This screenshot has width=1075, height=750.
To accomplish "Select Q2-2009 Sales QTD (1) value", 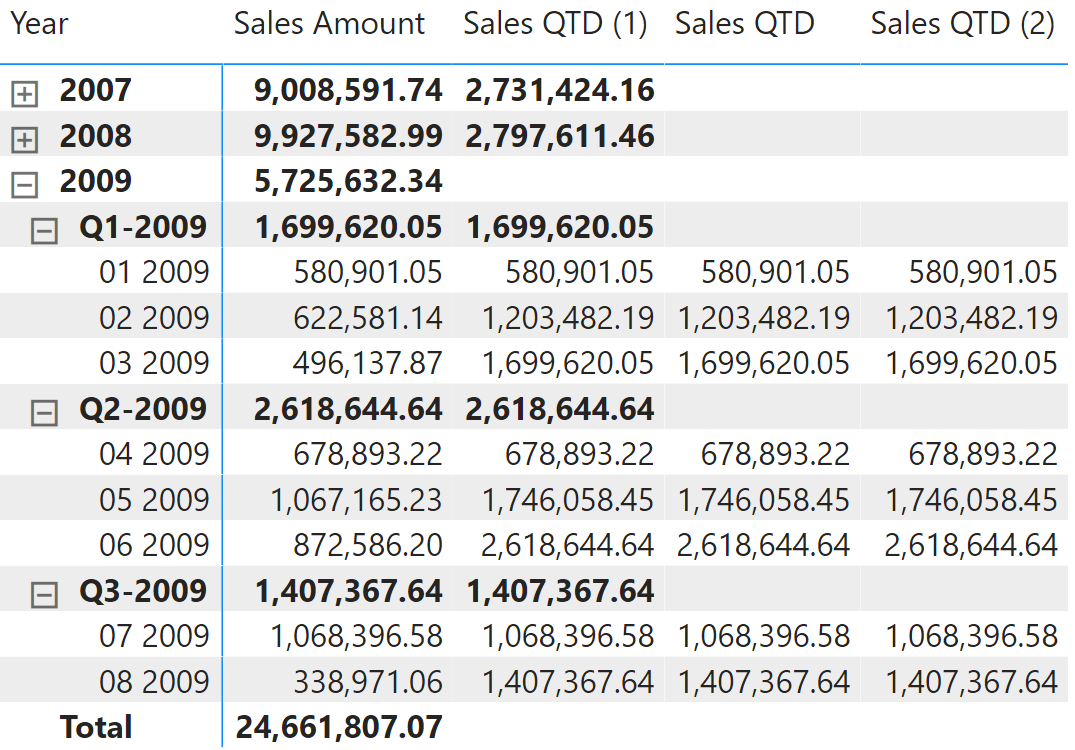I will (x=560, y=409).
